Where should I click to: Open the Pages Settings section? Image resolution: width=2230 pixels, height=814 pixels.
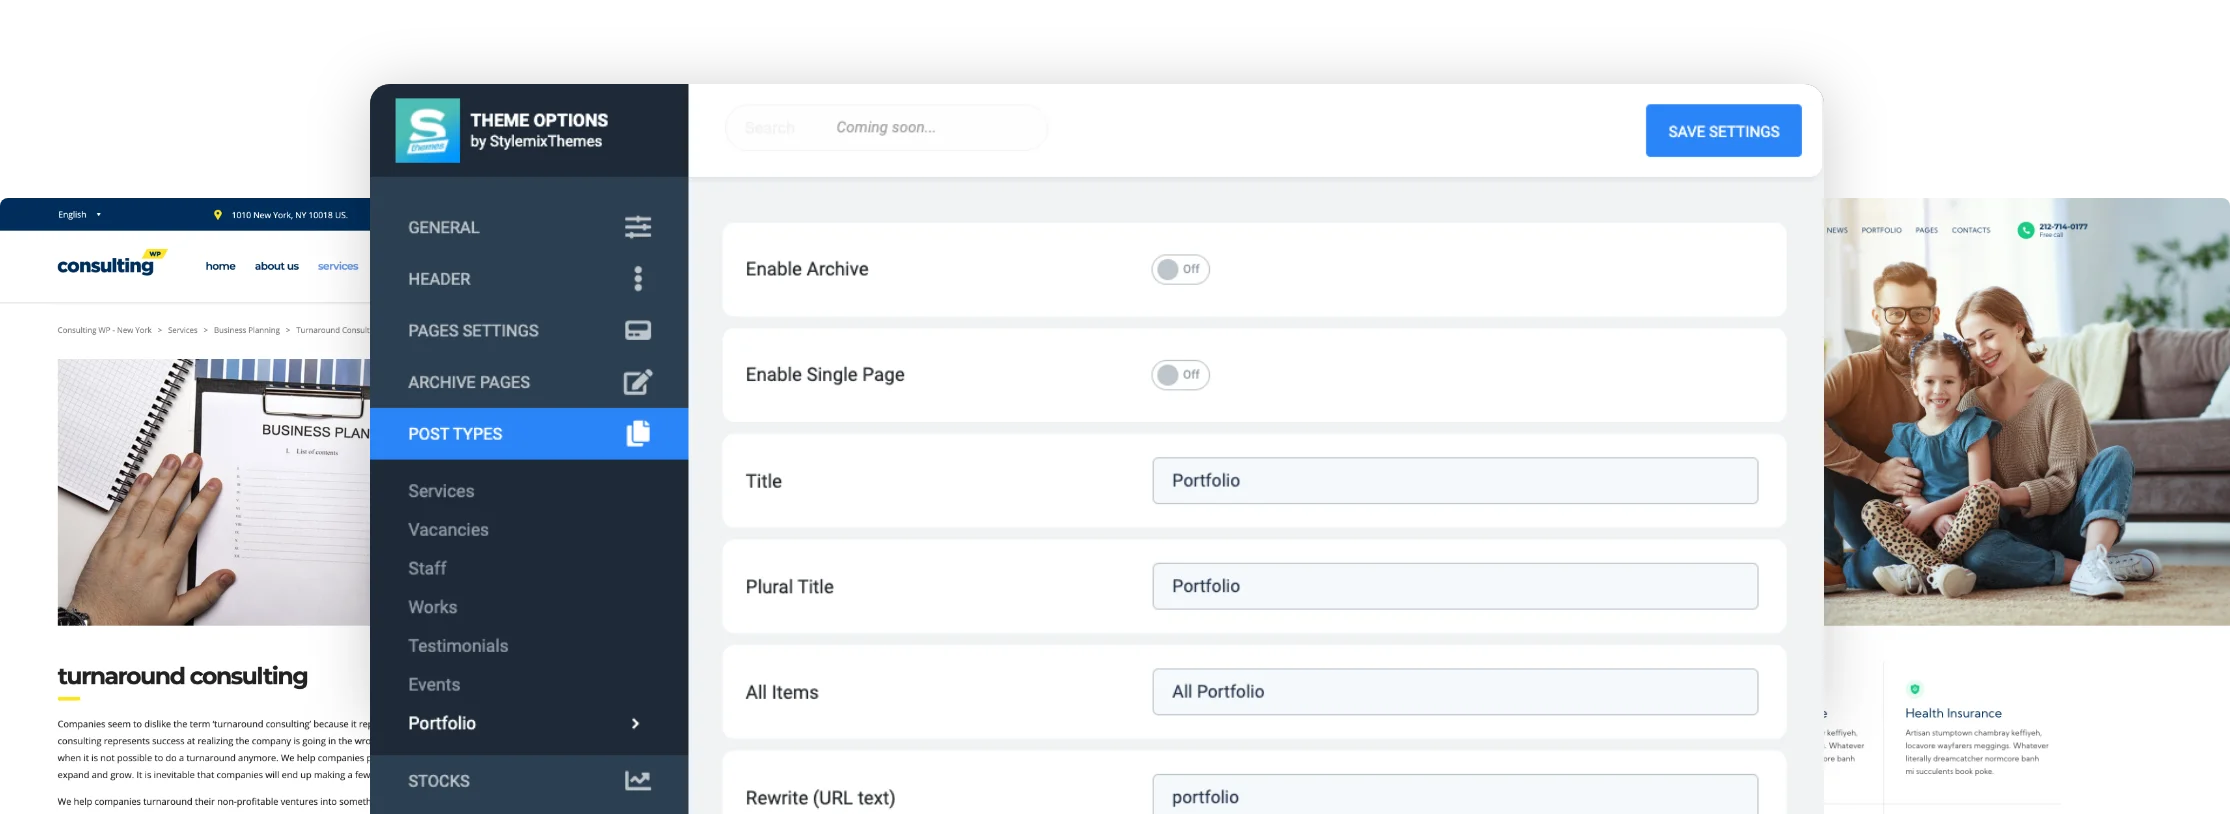pyautogui.click(x=529, y=331)
